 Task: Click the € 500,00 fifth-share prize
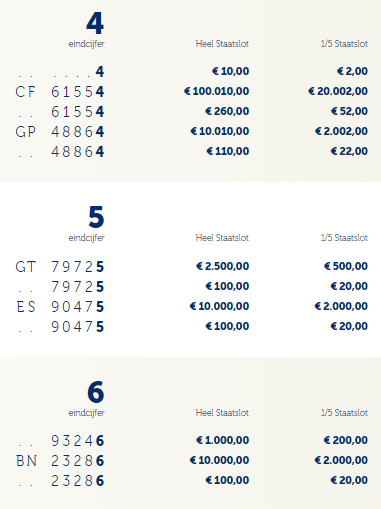pos(346,266)
